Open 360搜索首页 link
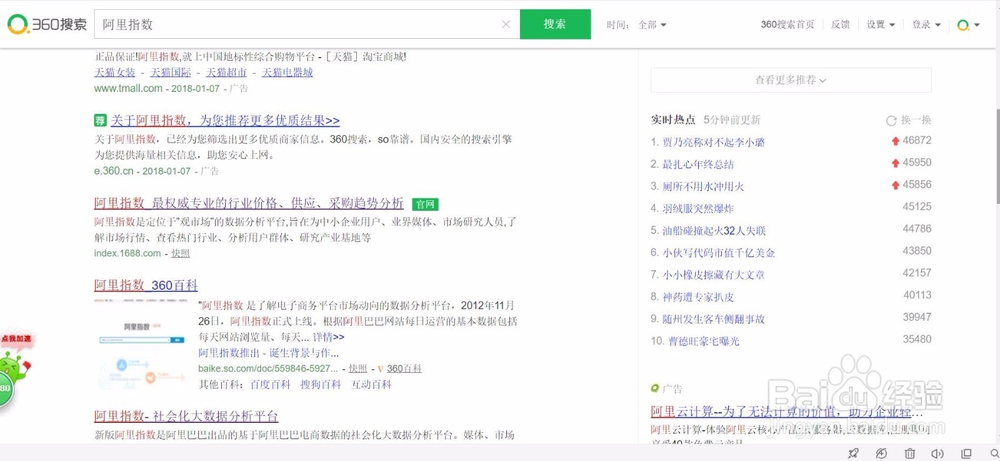1000x461 pixels. pyautogui.click(x=787, y=24)
